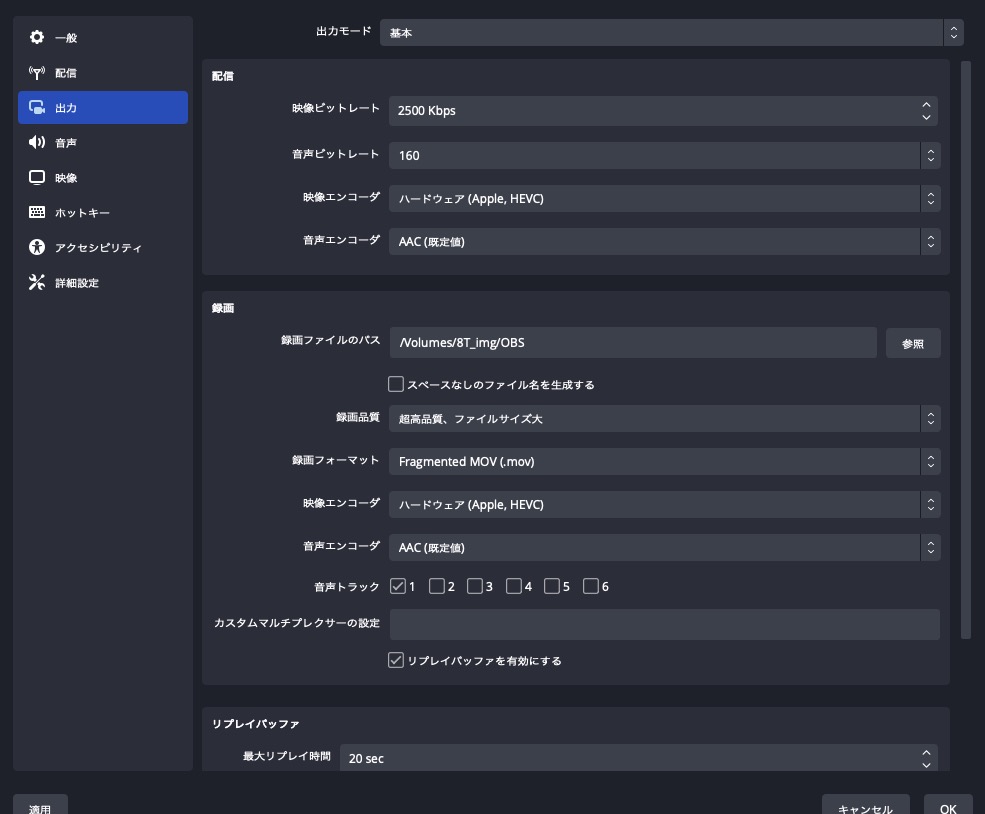Click the keyboard icon for ホットキー

click(x=37, y=212)
